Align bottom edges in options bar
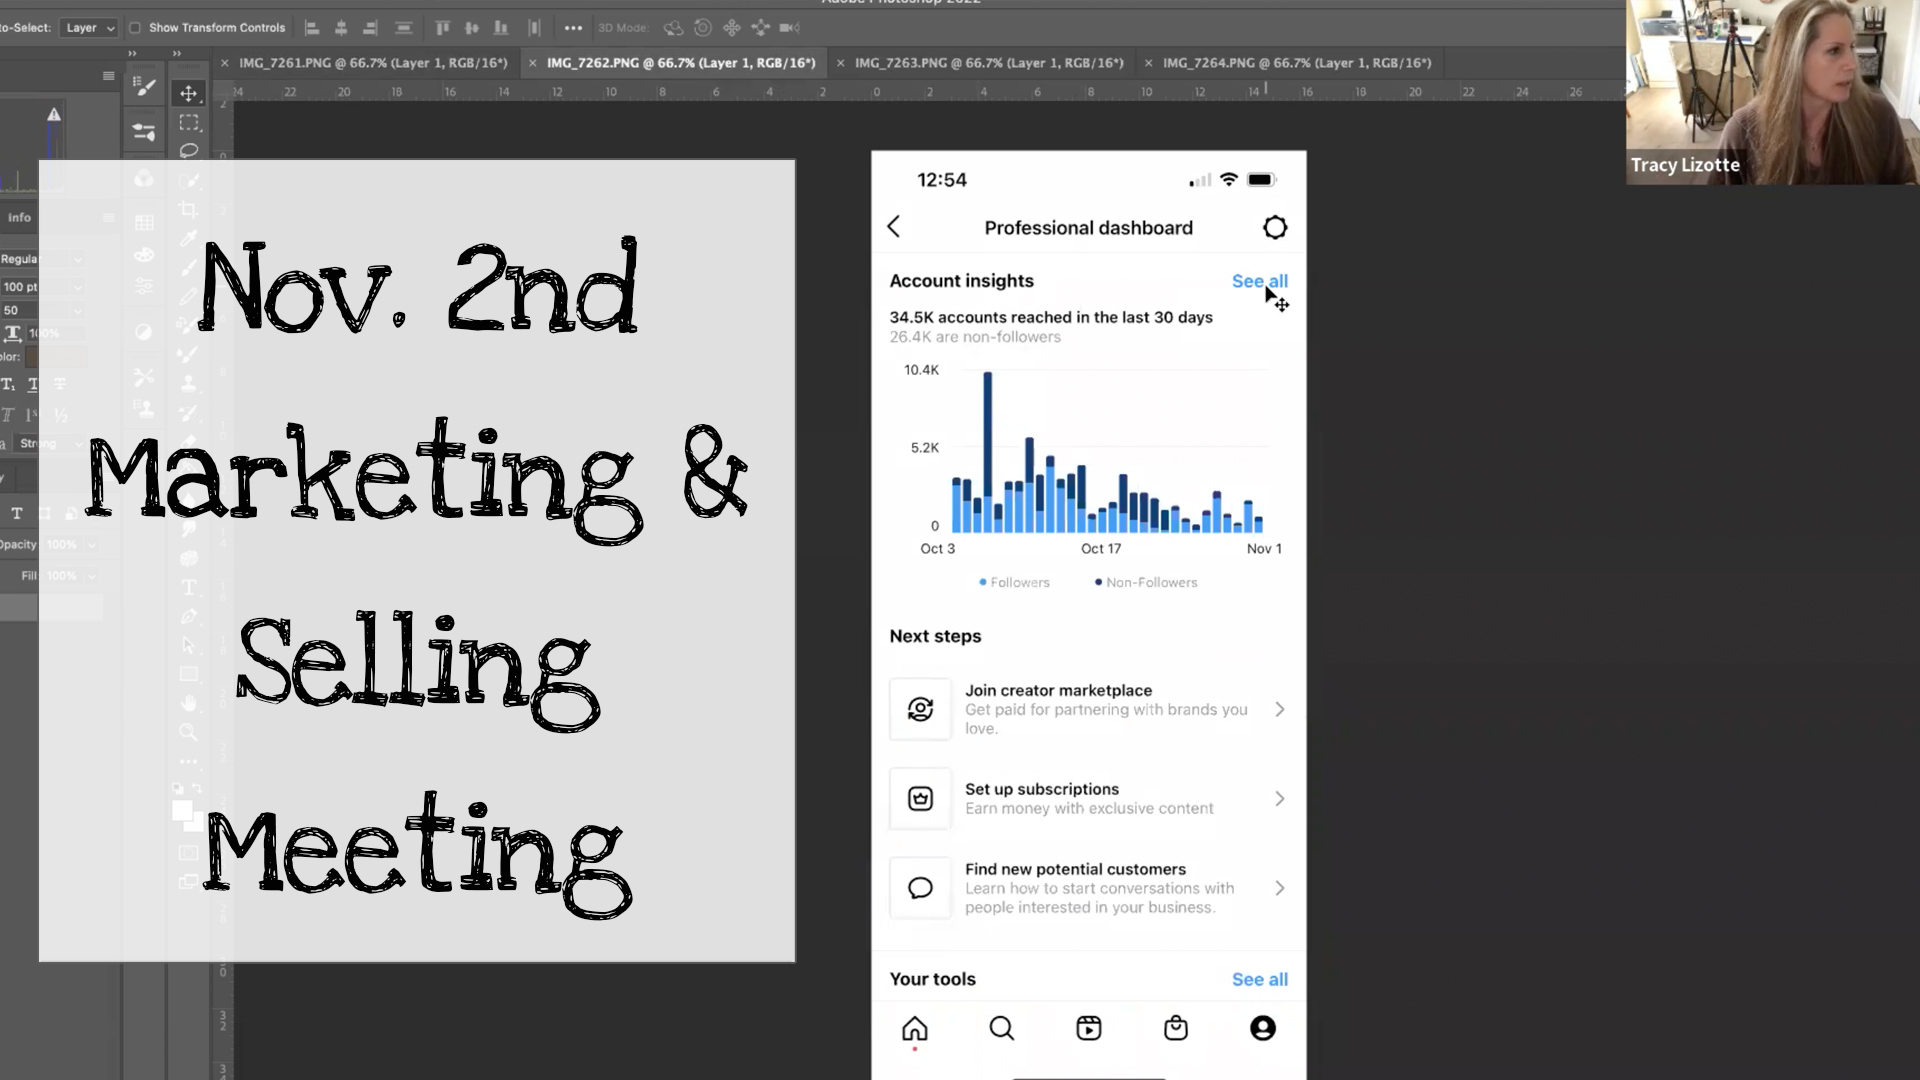 tap(501, 28)
